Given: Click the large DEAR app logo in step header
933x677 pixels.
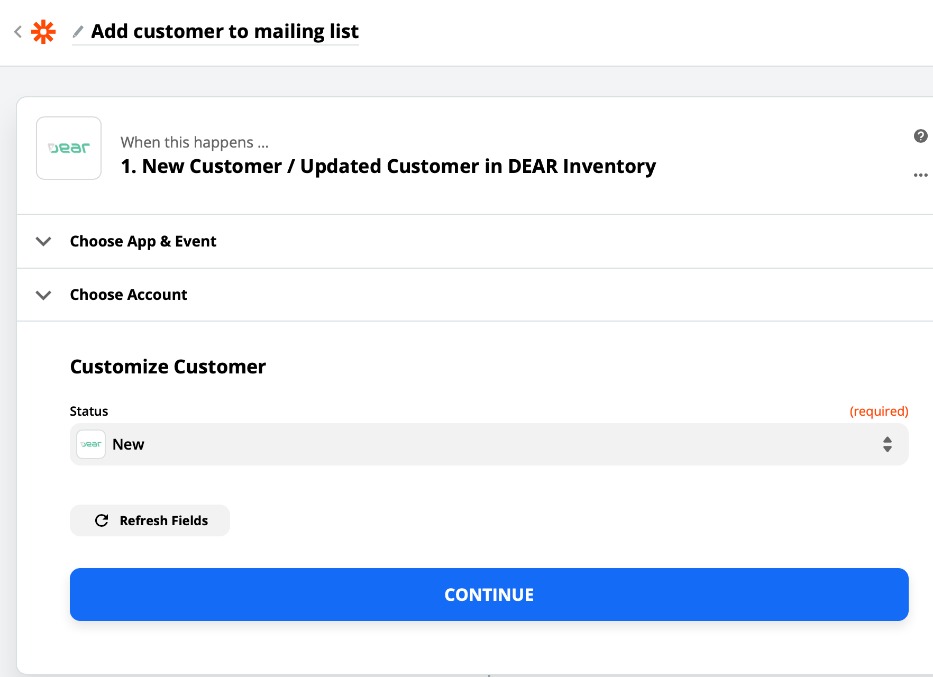Looking at the screenshot, I should tap(69, 148).
